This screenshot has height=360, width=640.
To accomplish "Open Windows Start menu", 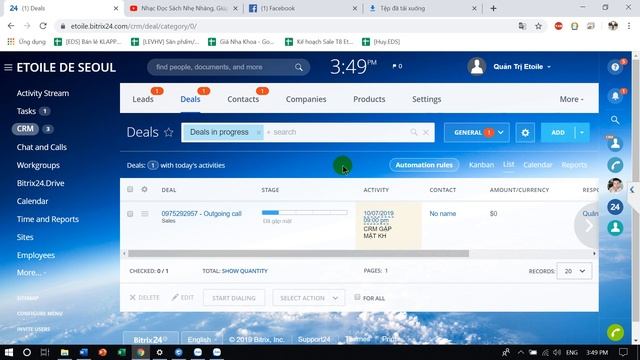I will point(8,352).
